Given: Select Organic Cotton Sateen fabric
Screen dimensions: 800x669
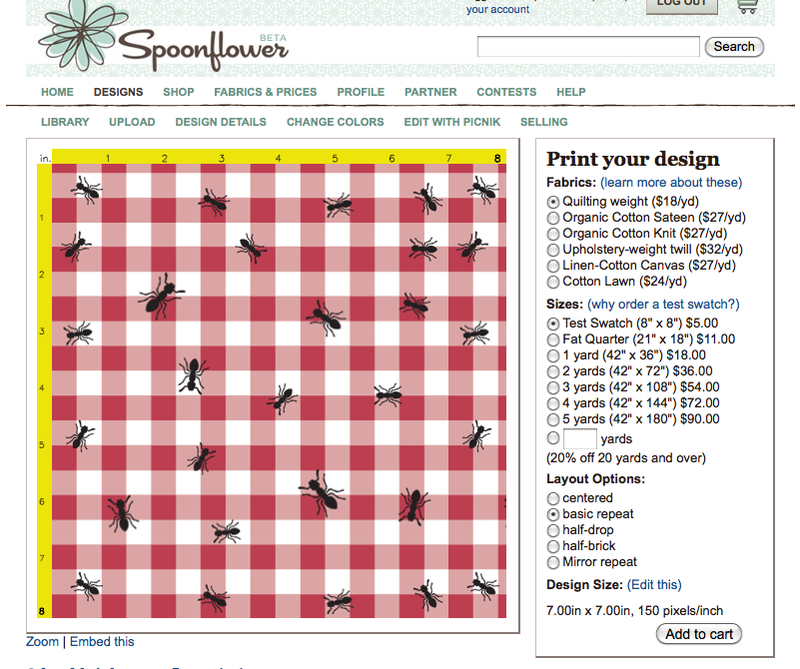Looking at the screenshot, I should (x=553, y=218).
